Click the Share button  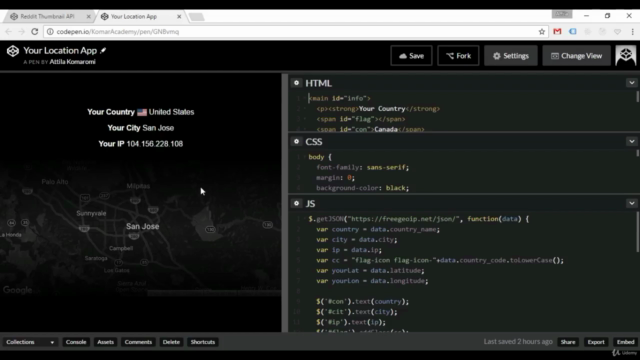(x=568, y=342)
